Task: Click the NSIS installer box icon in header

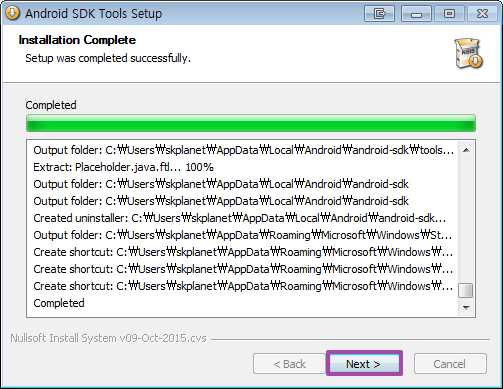Action: (x=469, y=53)
